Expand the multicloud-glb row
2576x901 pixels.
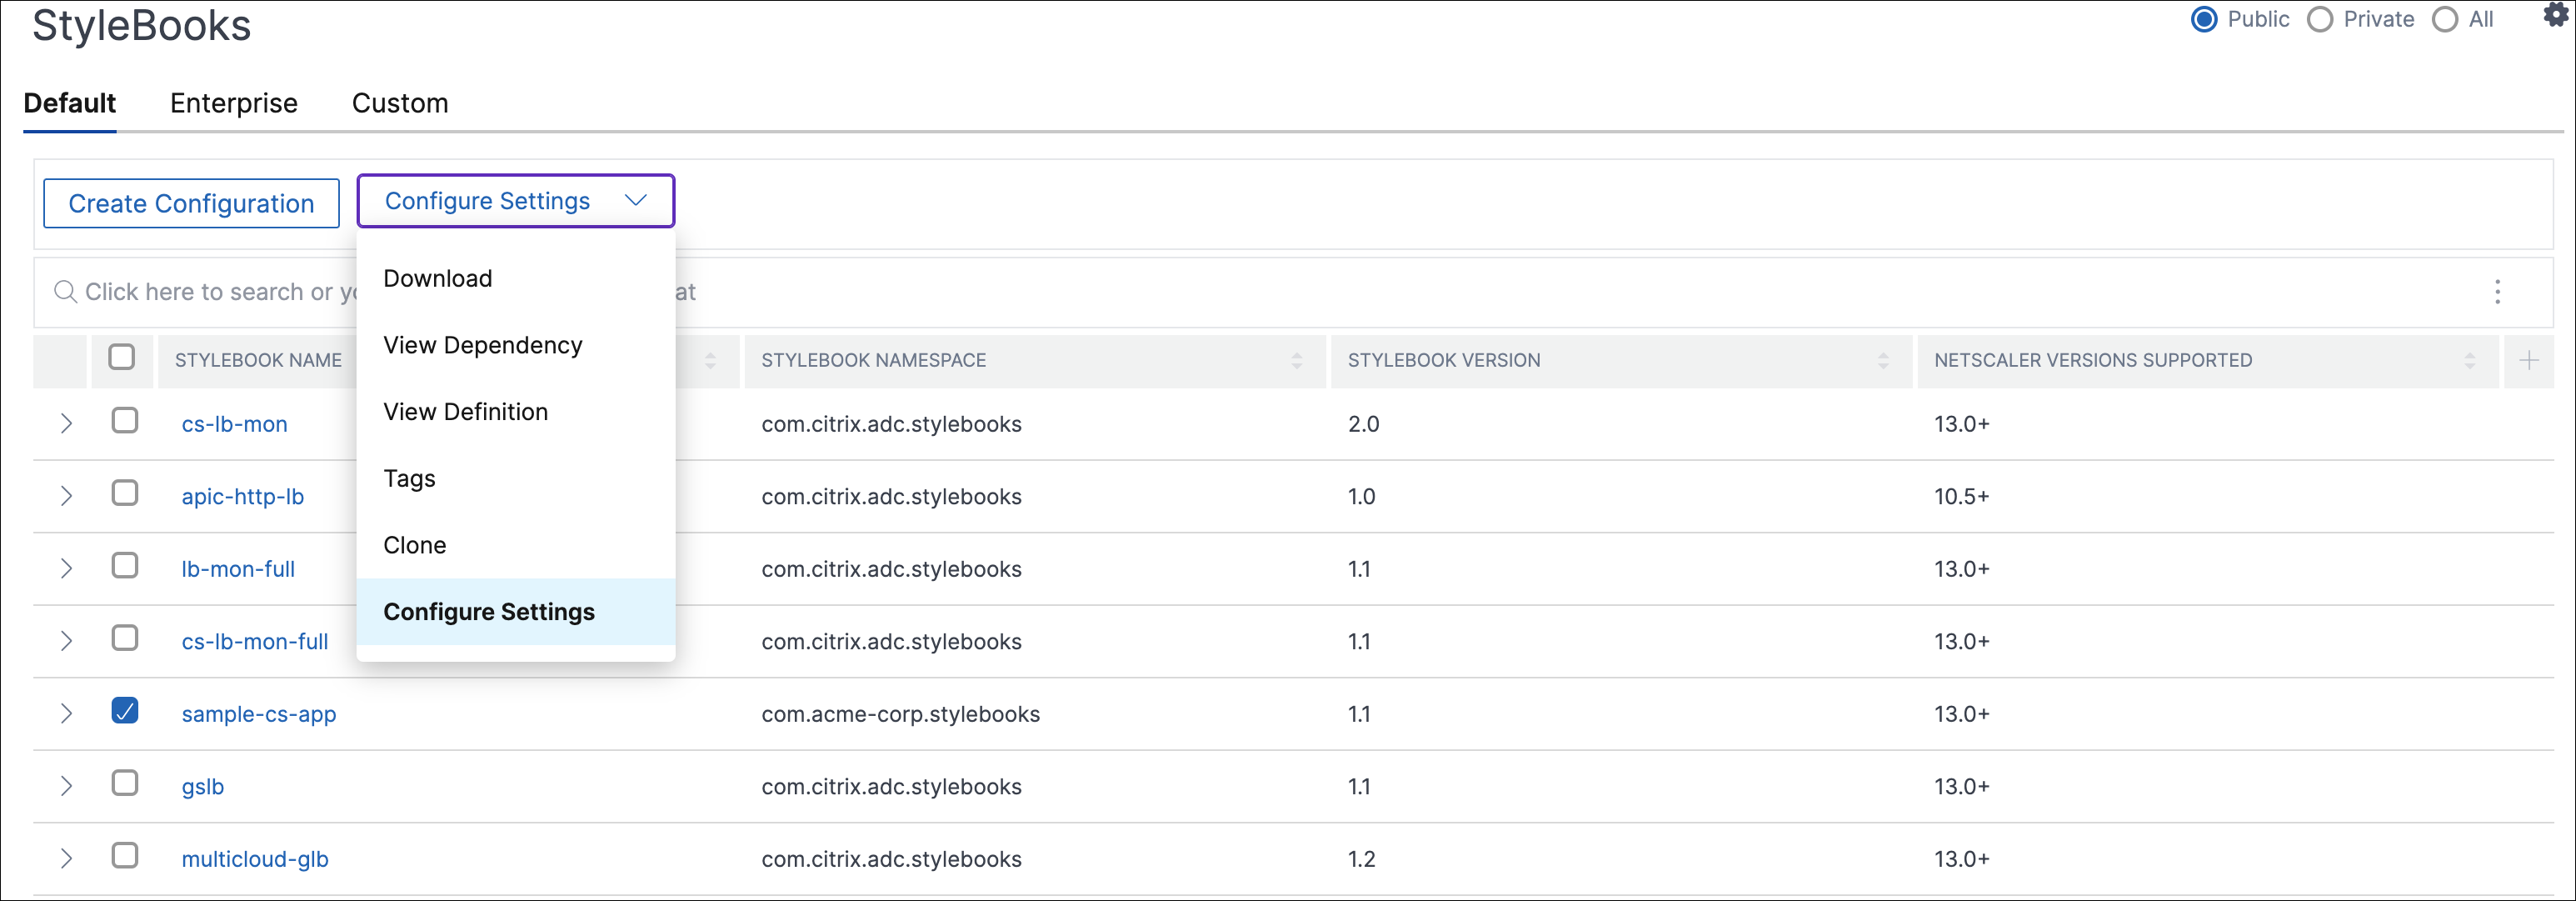[66, 858]
